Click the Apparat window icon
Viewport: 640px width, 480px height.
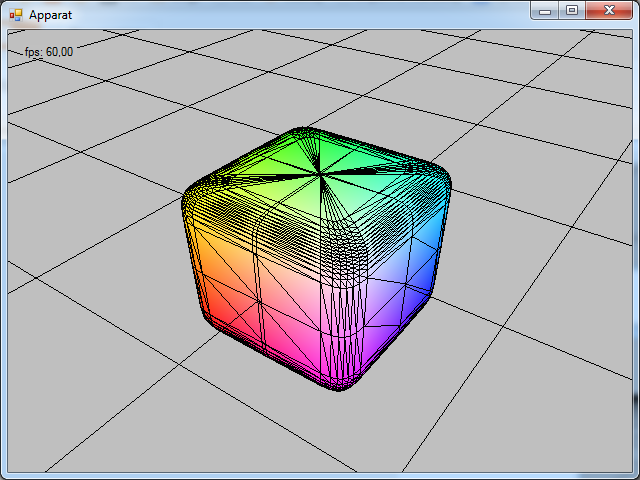pyautogui.click(x=16, y=15)
